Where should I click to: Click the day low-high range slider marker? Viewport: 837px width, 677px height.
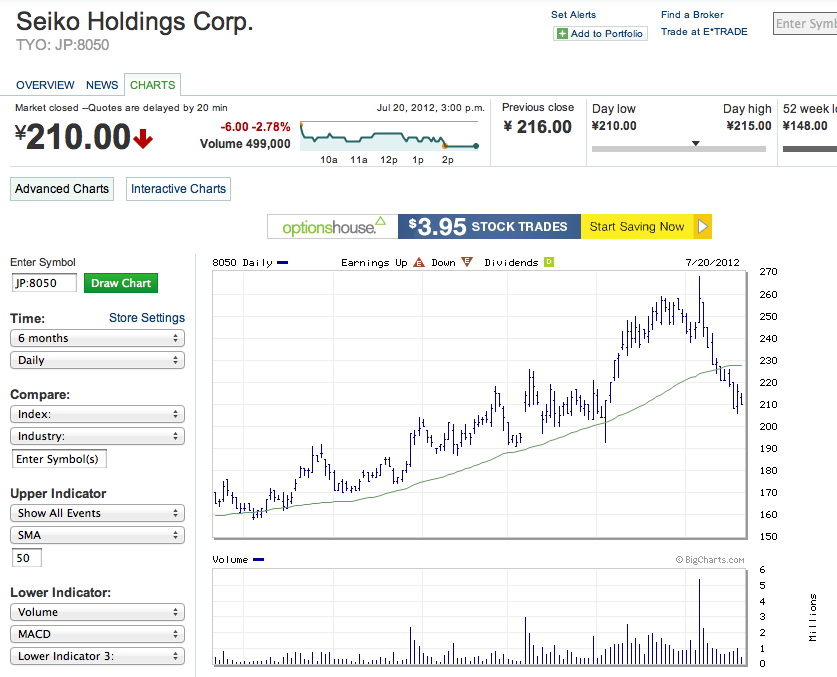696,144
